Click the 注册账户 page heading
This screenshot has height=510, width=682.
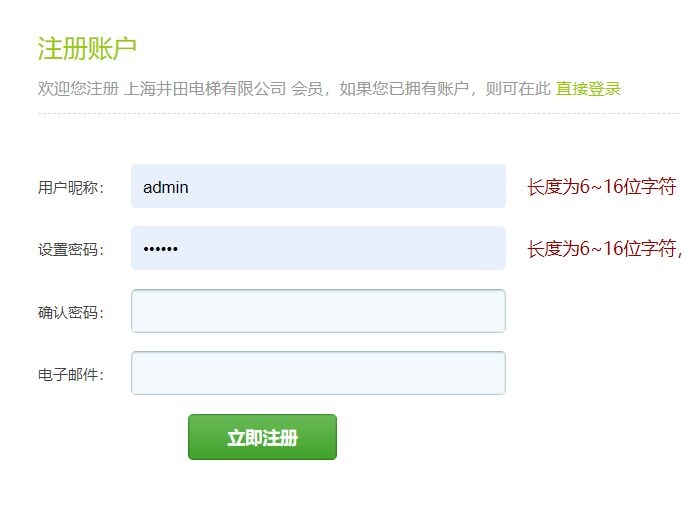(x=87, y=48)
